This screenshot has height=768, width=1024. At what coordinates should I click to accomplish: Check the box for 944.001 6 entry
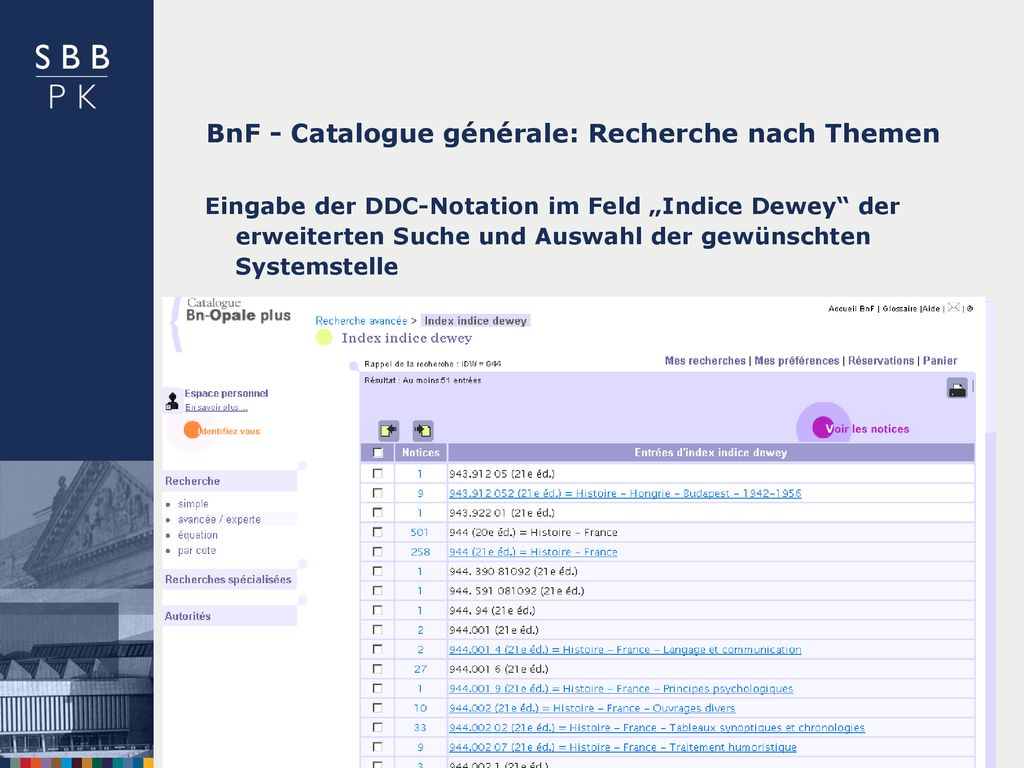(377, 669)
